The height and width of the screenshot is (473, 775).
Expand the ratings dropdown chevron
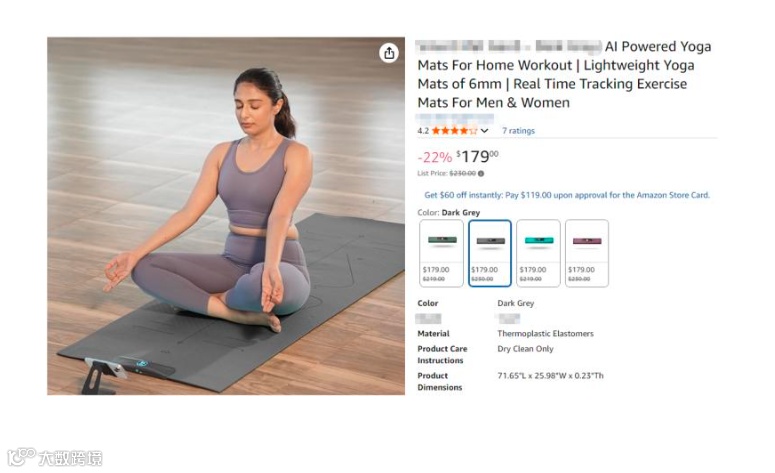tap(484, 131)
